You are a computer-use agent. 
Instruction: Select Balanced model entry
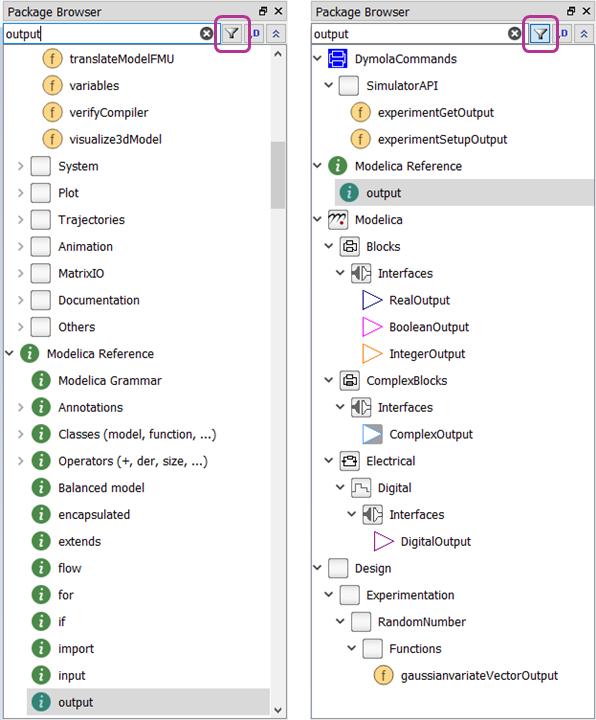tap(101, 488)
